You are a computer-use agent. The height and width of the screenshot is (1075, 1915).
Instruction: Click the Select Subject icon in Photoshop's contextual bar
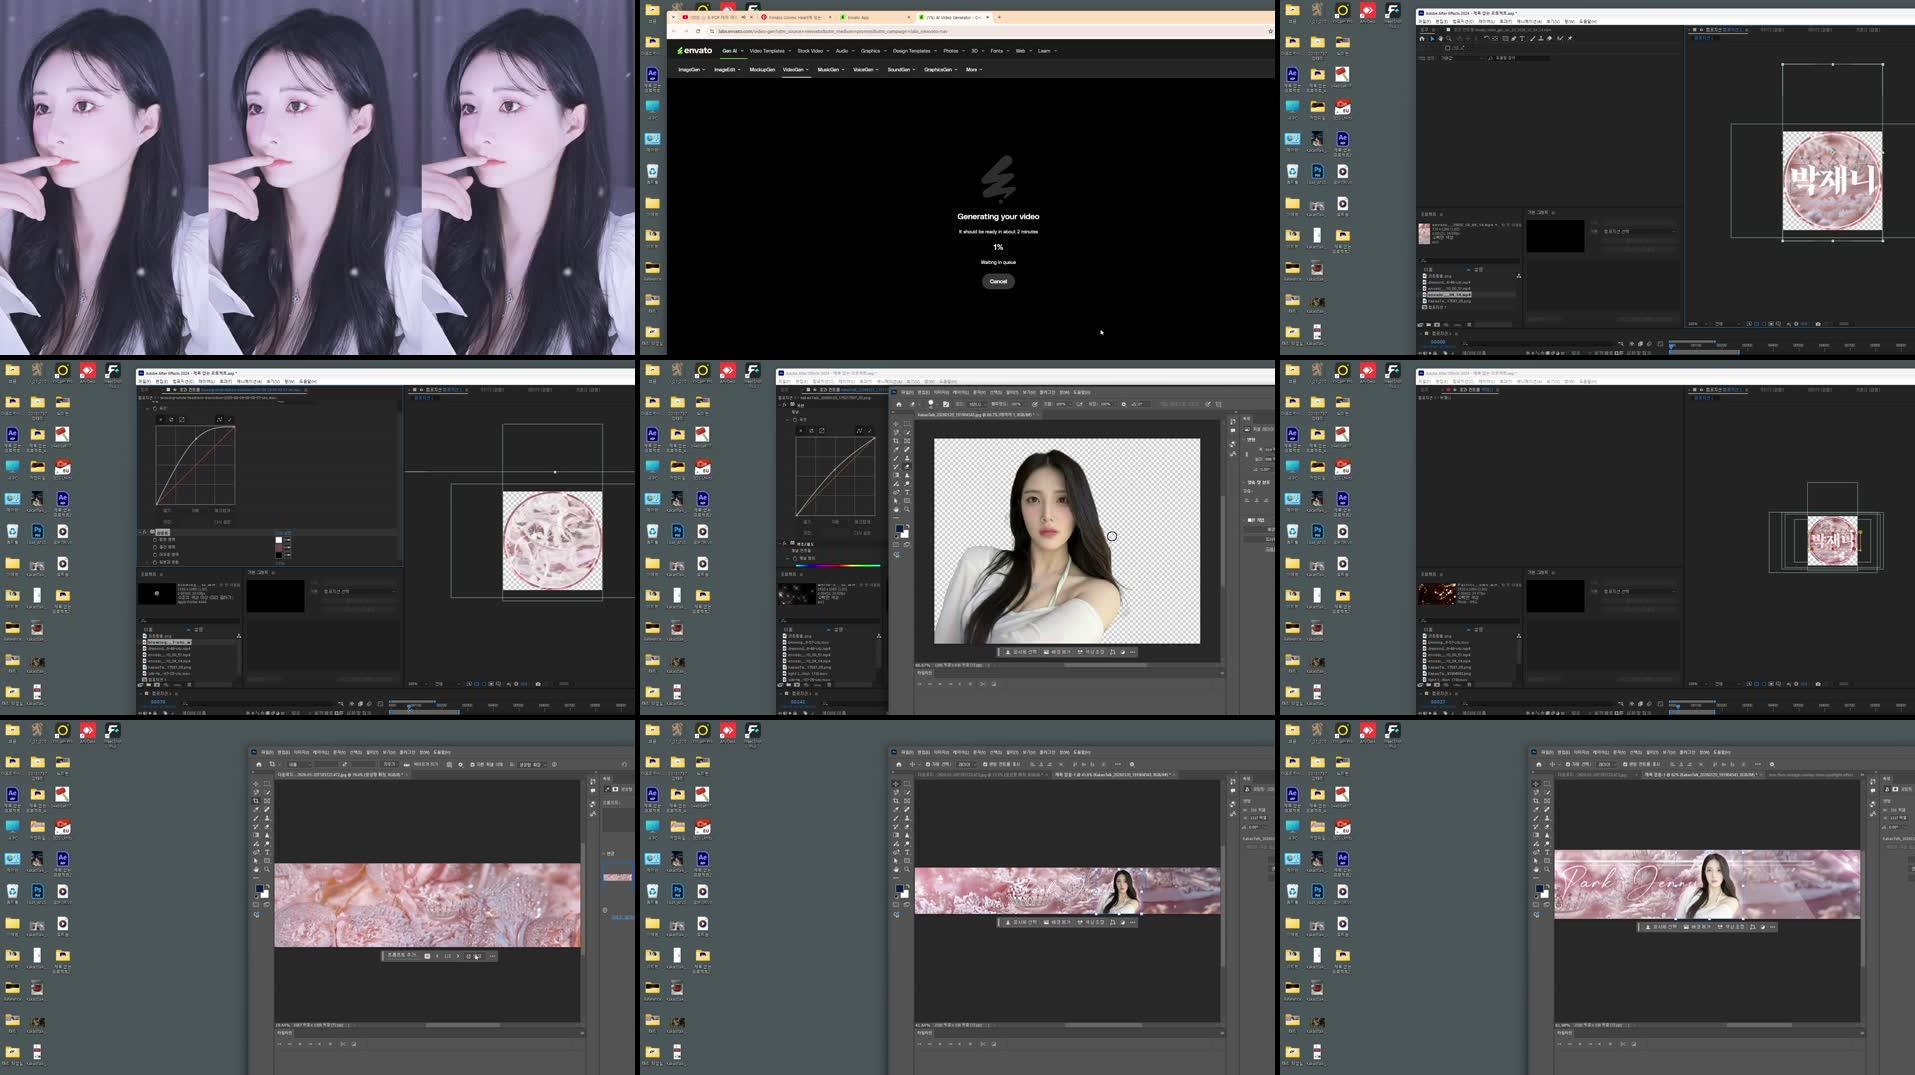(1008, 652)
